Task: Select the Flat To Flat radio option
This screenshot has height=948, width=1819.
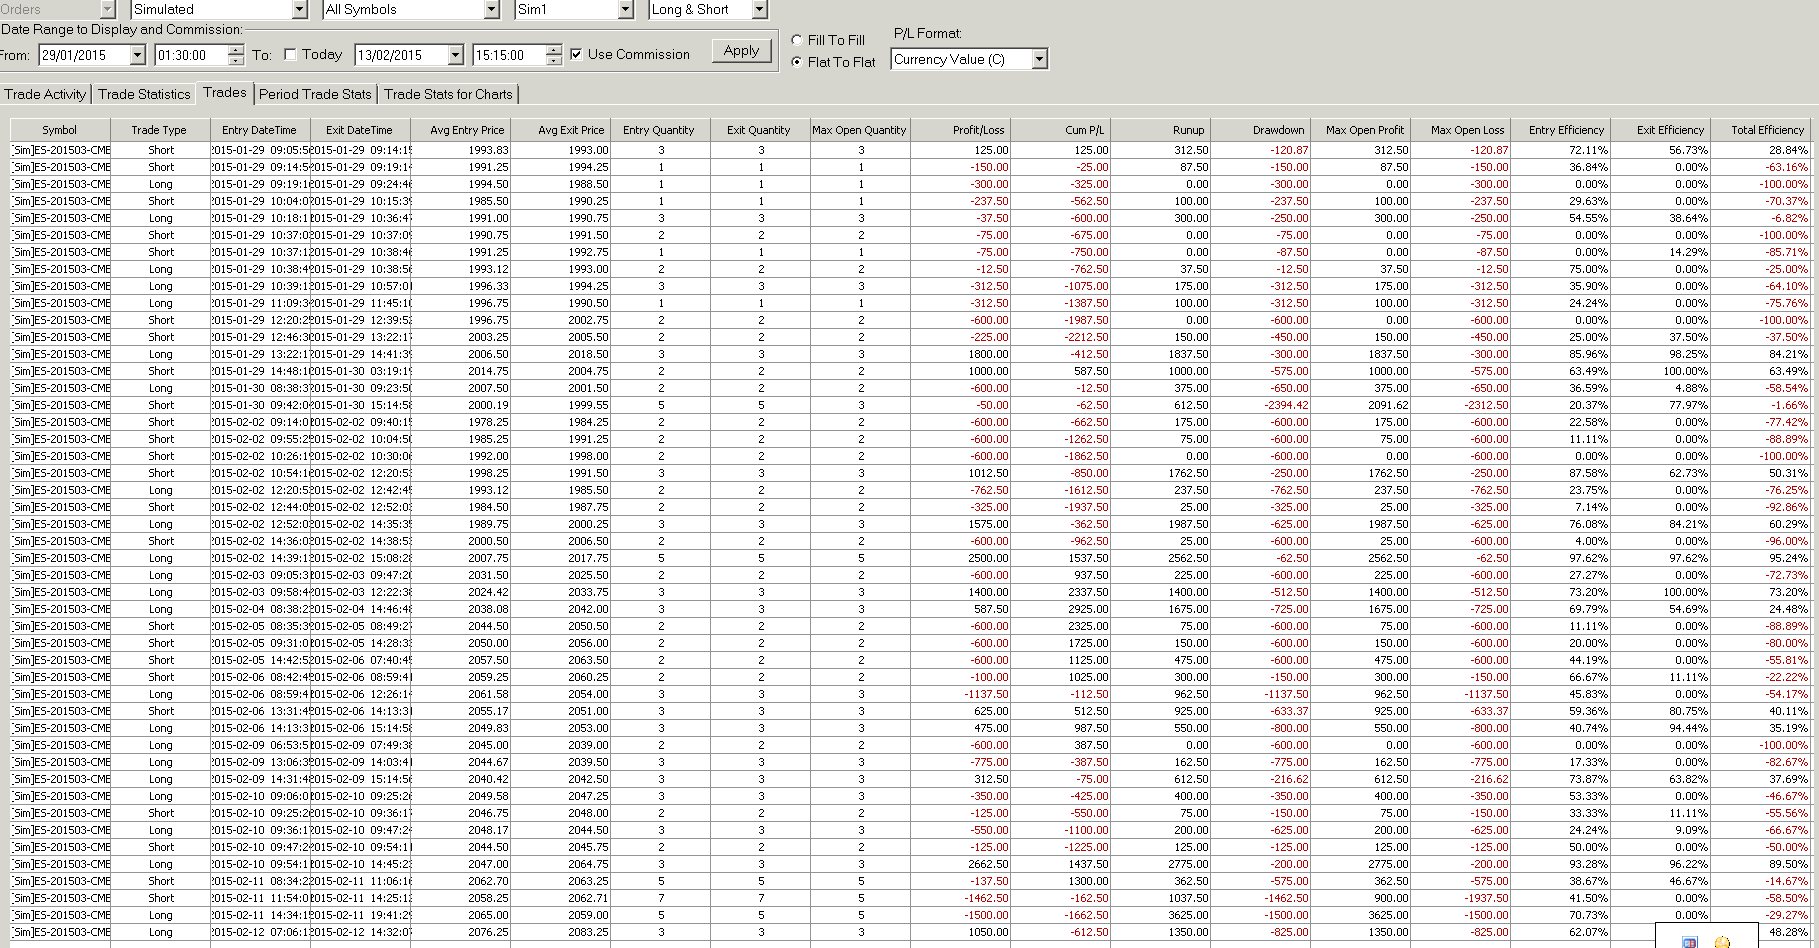Action: point(797,62)
